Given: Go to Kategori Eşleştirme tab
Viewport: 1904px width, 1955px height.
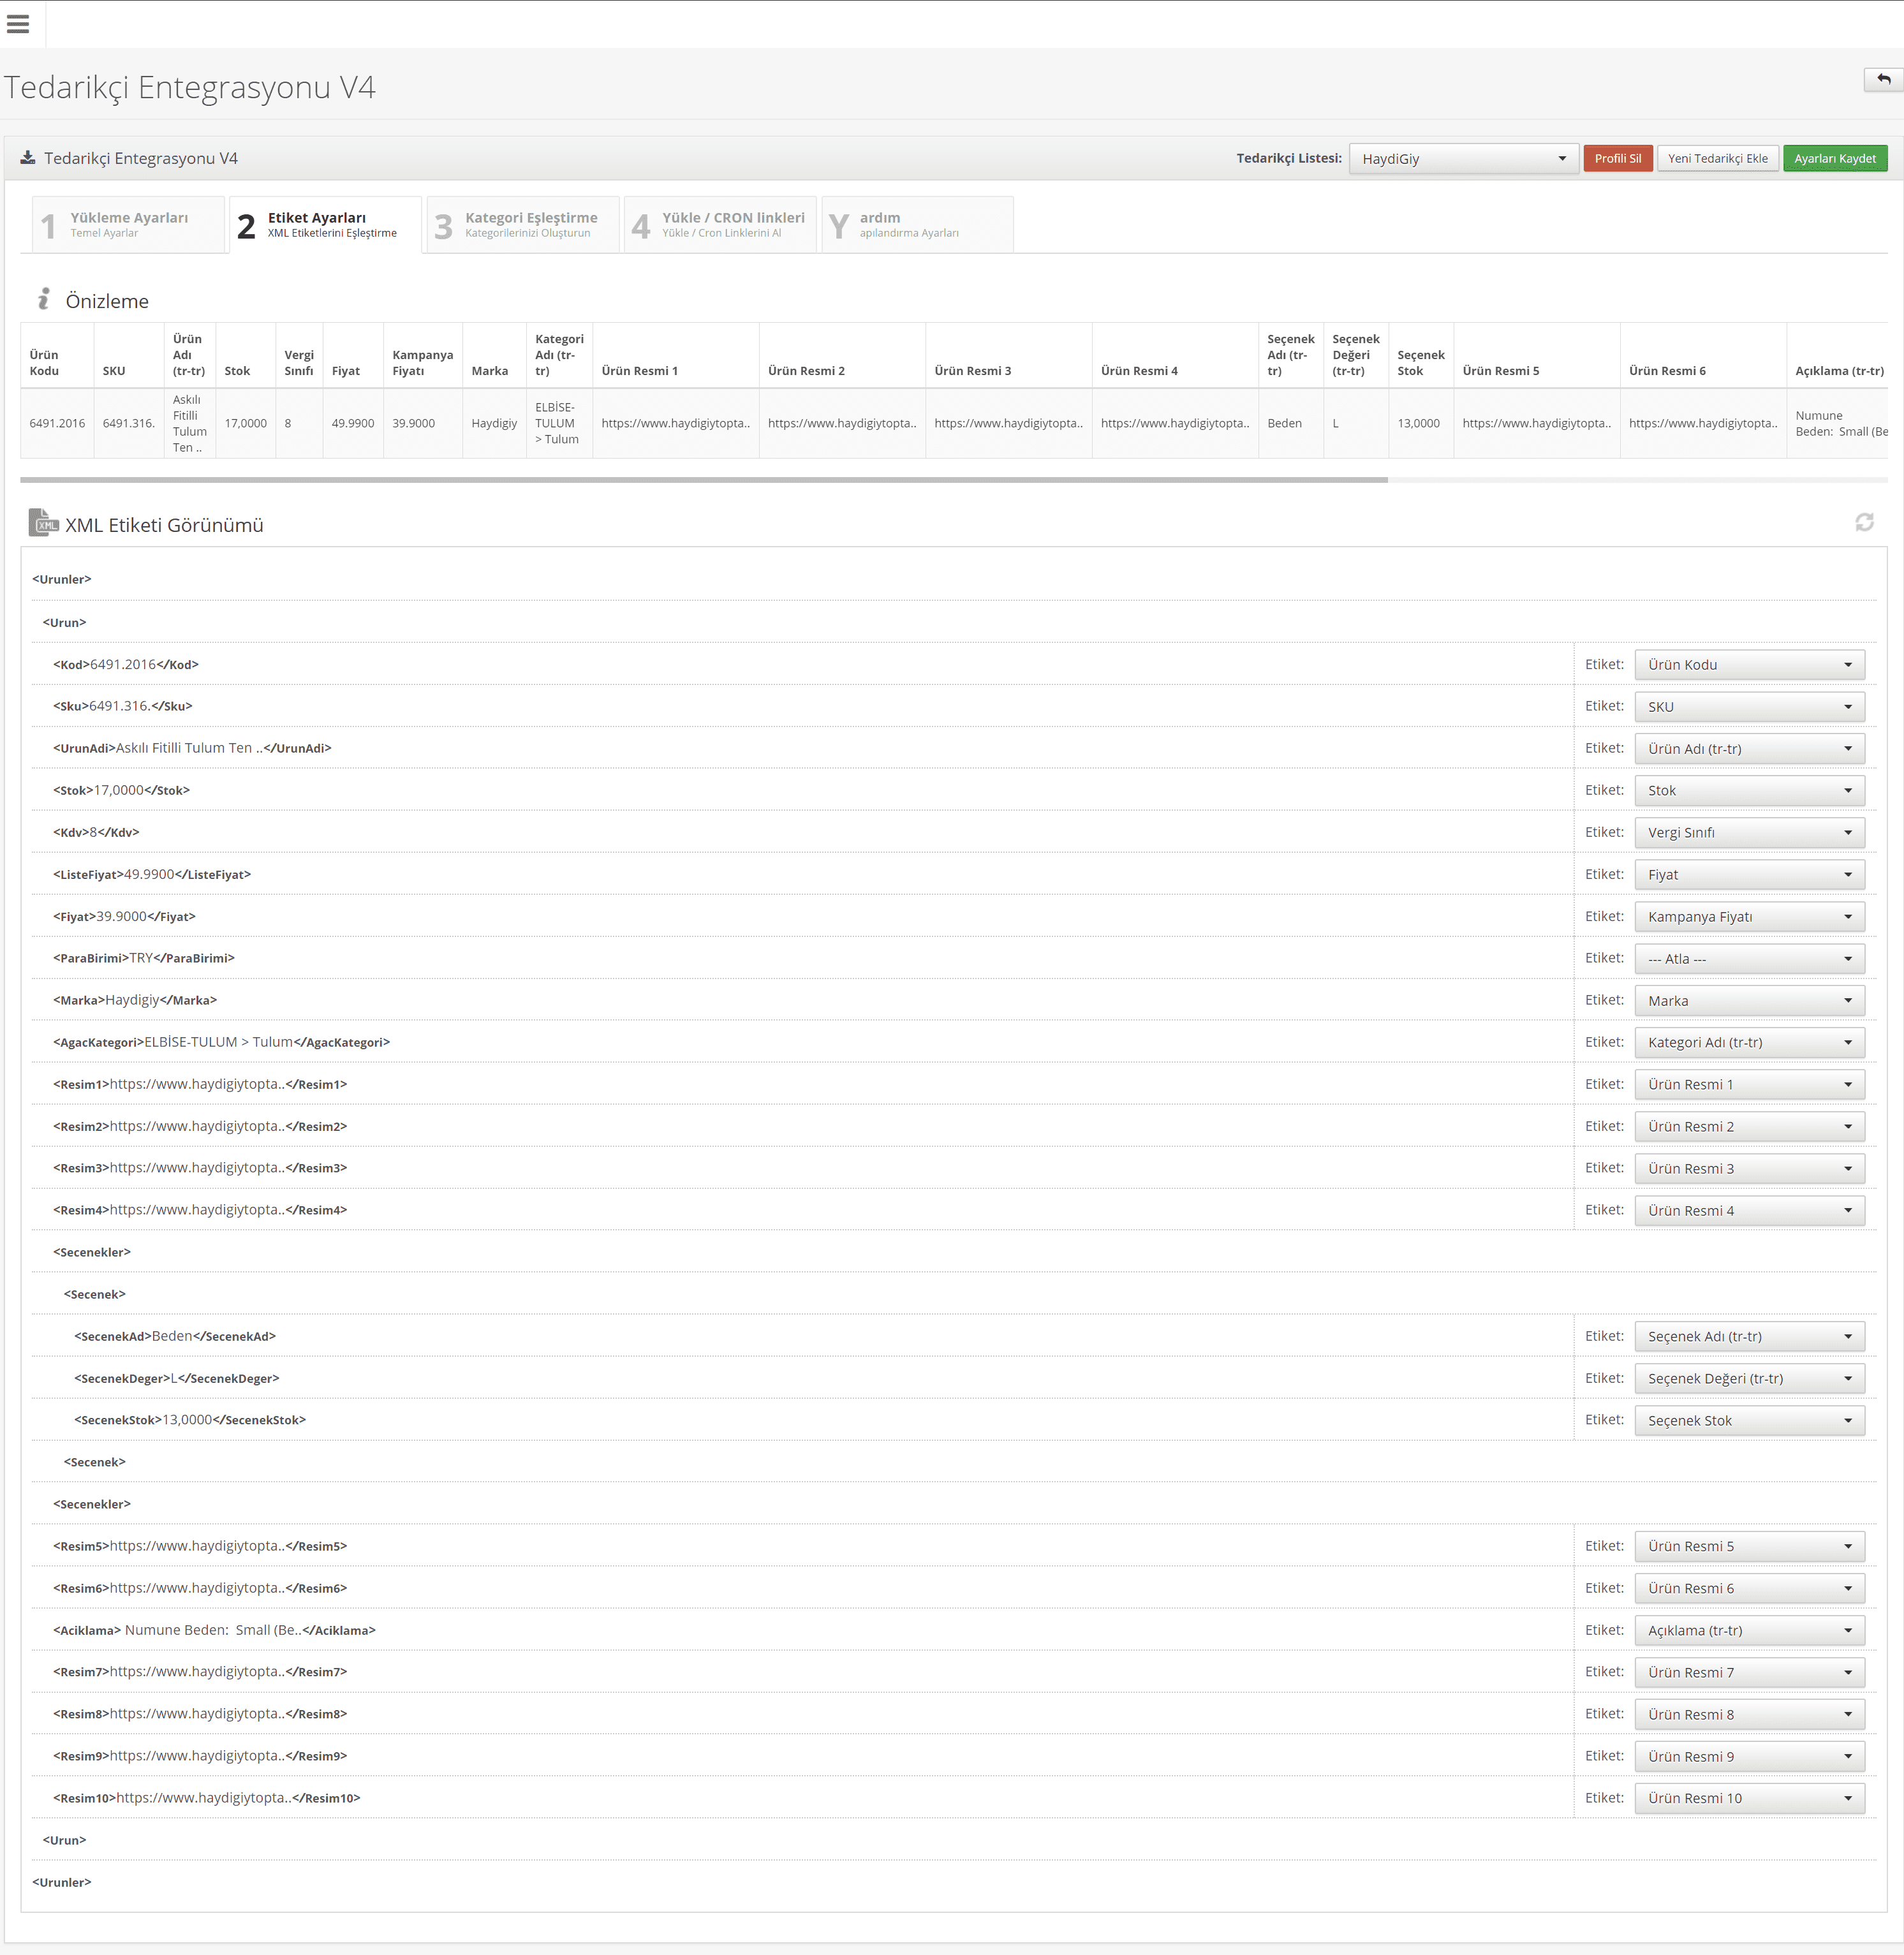Looking at the screenshot, I should 523,225.
